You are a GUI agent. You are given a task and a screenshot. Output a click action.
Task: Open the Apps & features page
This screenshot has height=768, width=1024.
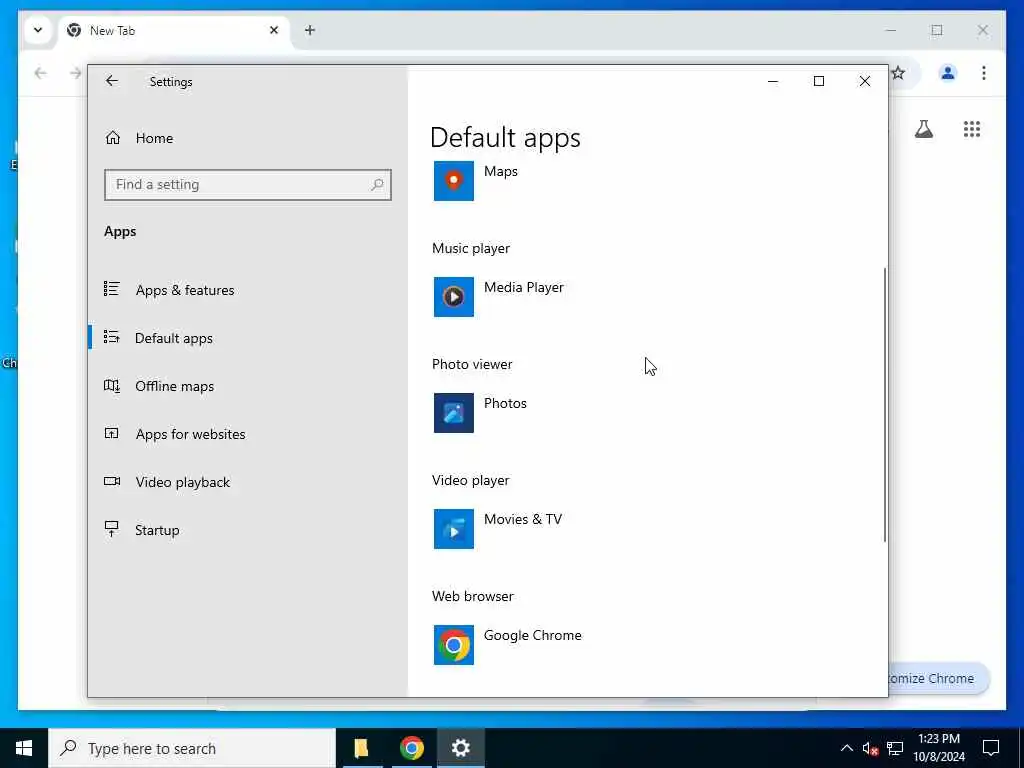(x=185, y=290)
